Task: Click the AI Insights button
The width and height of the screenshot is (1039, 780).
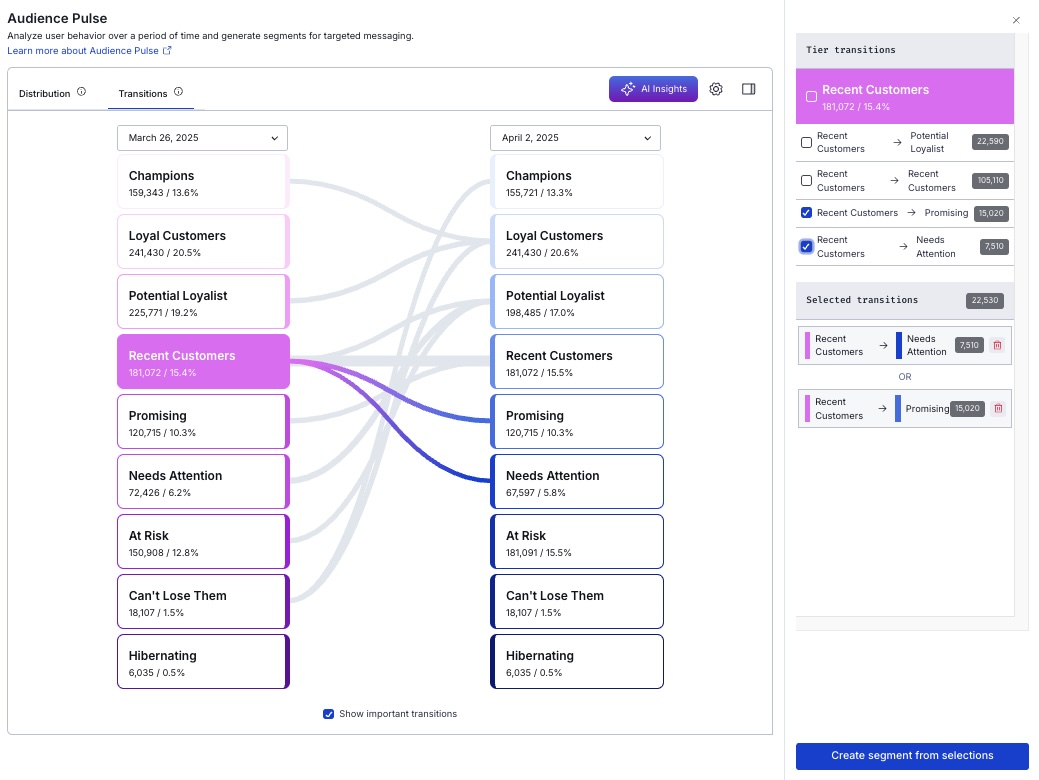Action: coord(653,89)
